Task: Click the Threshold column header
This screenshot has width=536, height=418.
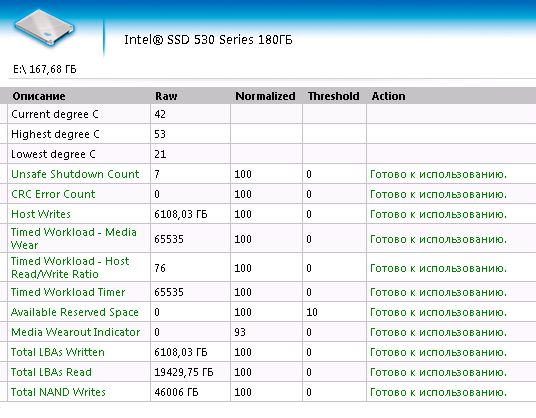Action: click(x=333, y=96)
